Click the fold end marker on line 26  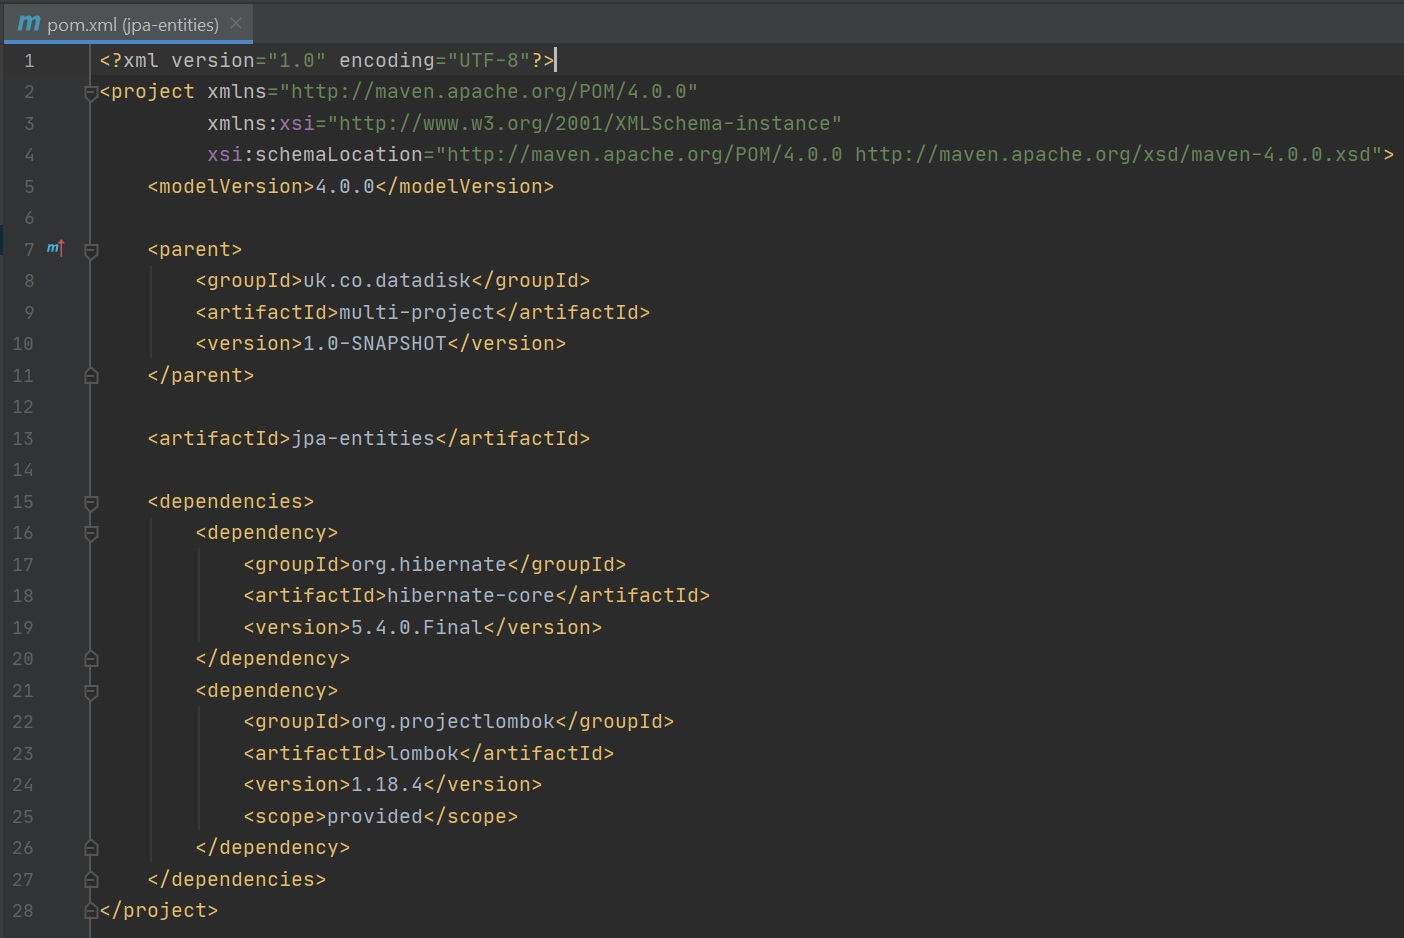[x=91, y=848]
